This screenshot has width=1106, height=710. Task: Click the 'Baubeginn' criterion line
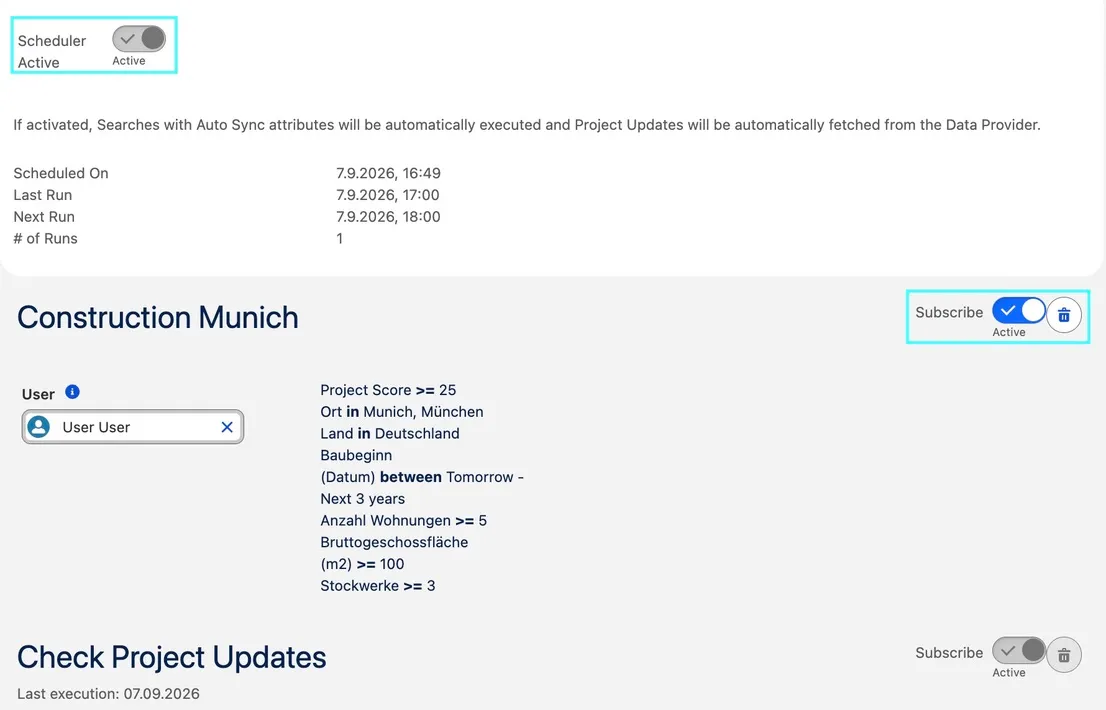(356, 455)
